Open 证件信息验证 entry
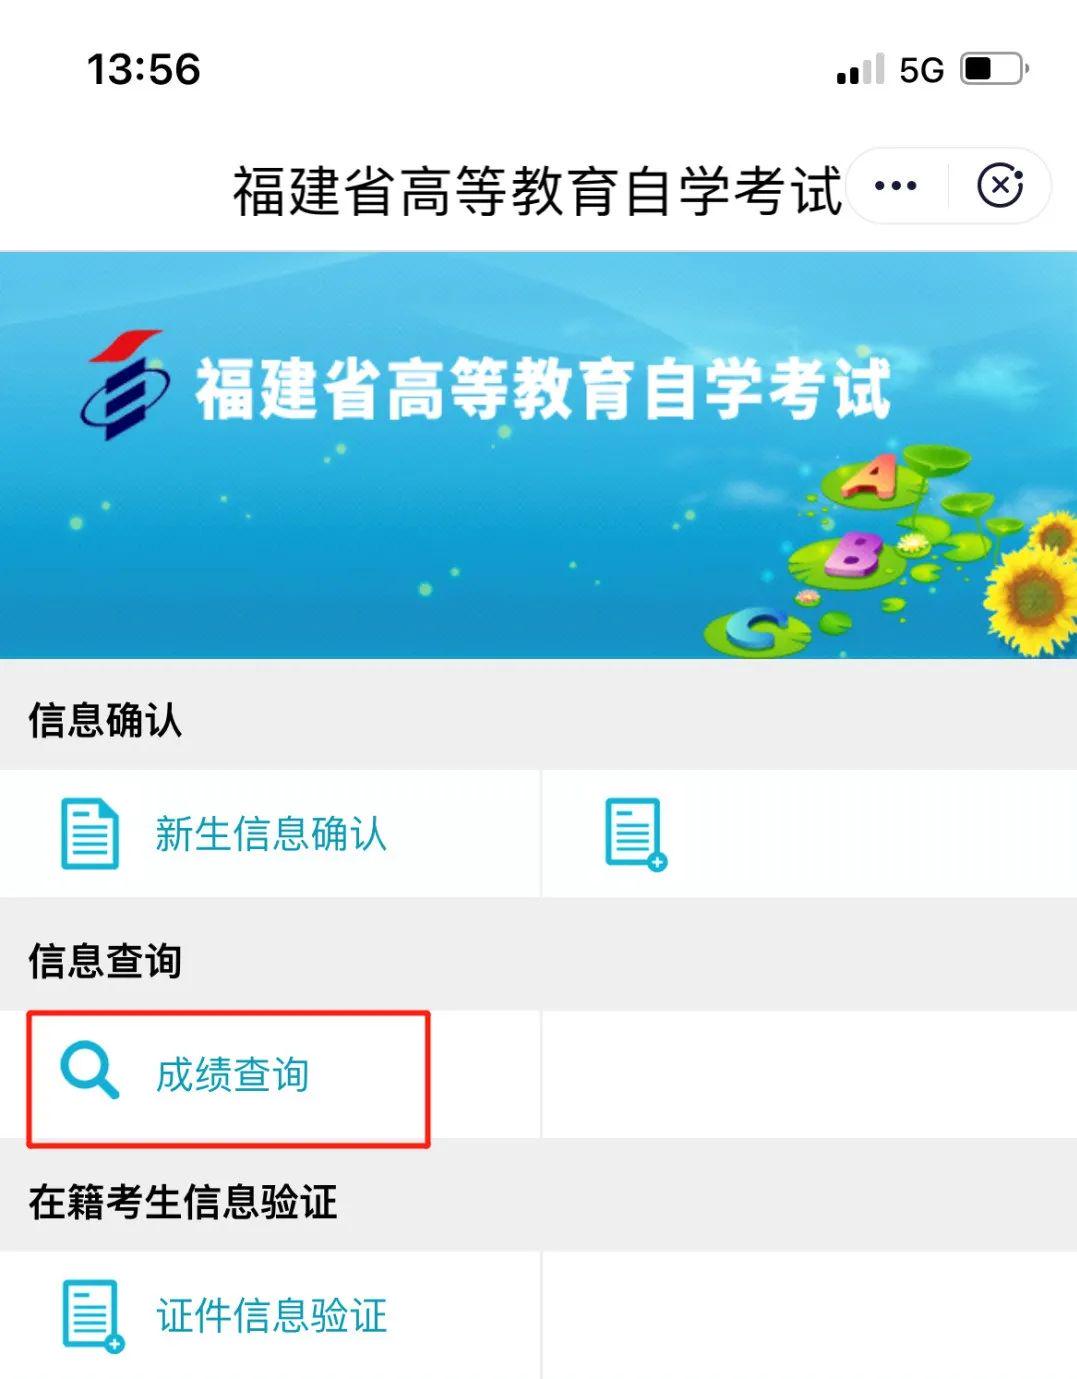 [271, 1316]
